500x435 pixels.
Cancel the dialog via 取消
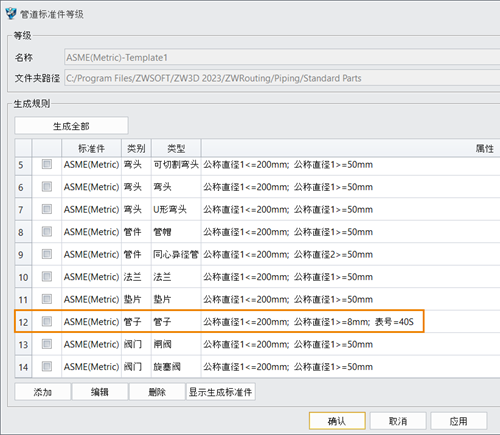tap(398, 421)
